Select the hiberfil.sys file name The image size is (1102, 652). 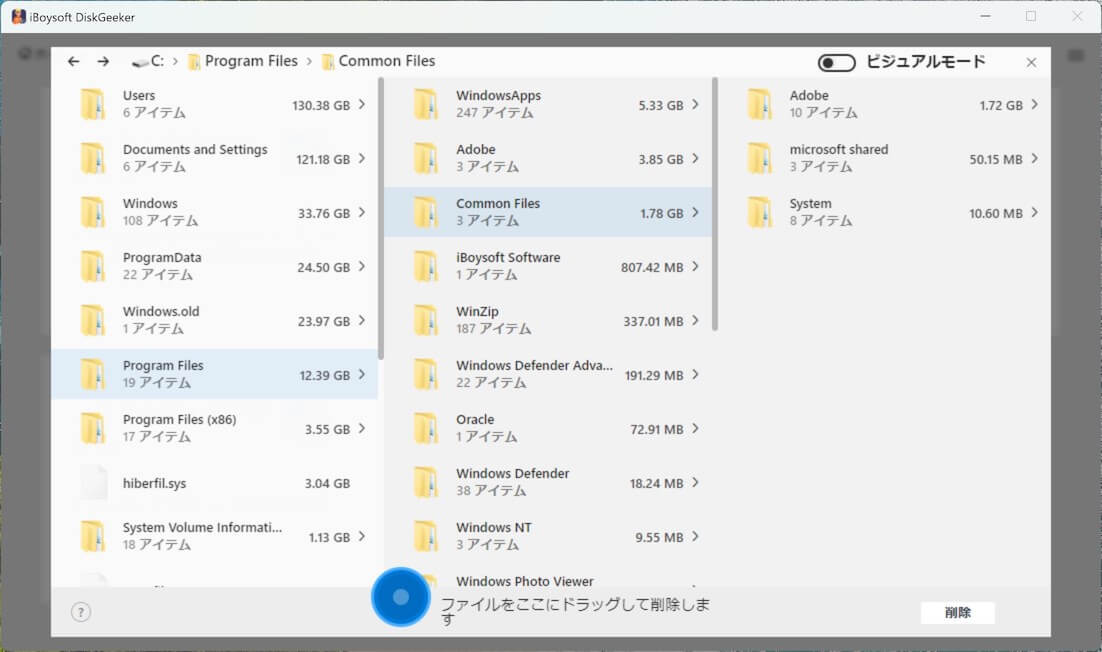155,483
